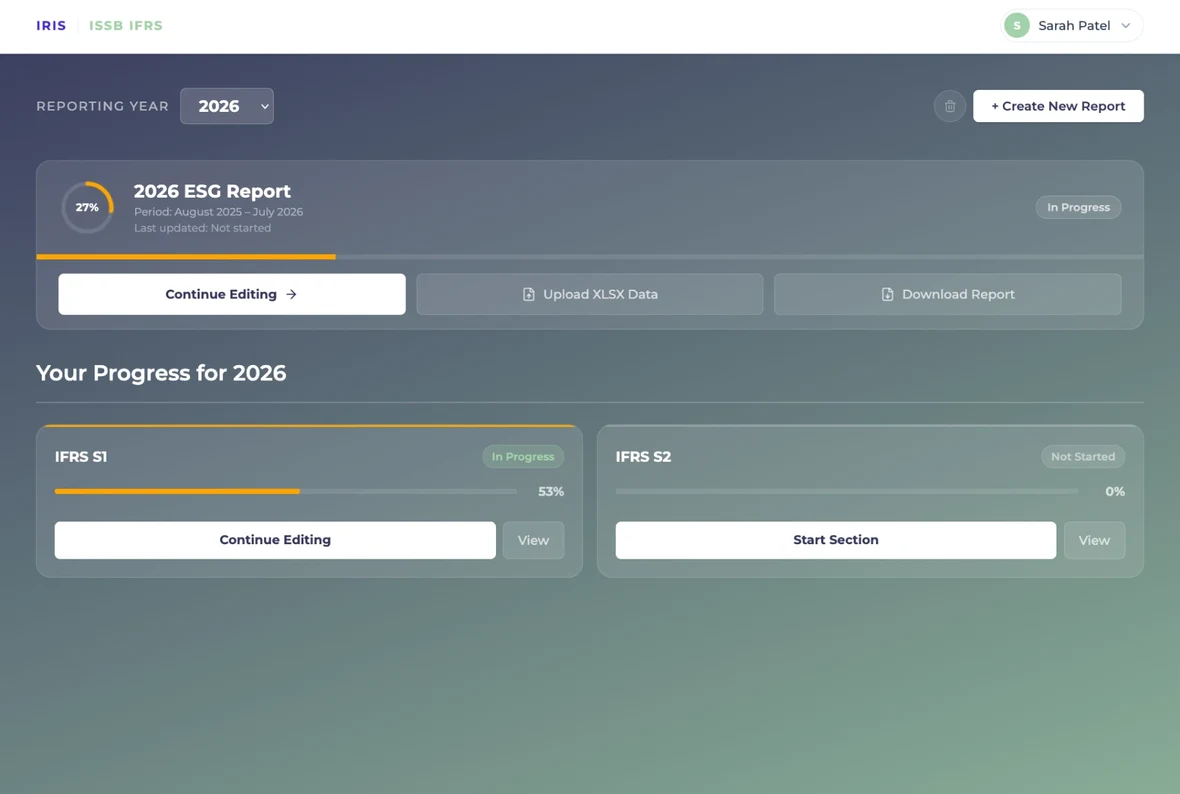
Task: Click Continue Editing in IFRS S1 card
Action: [275, 540]
